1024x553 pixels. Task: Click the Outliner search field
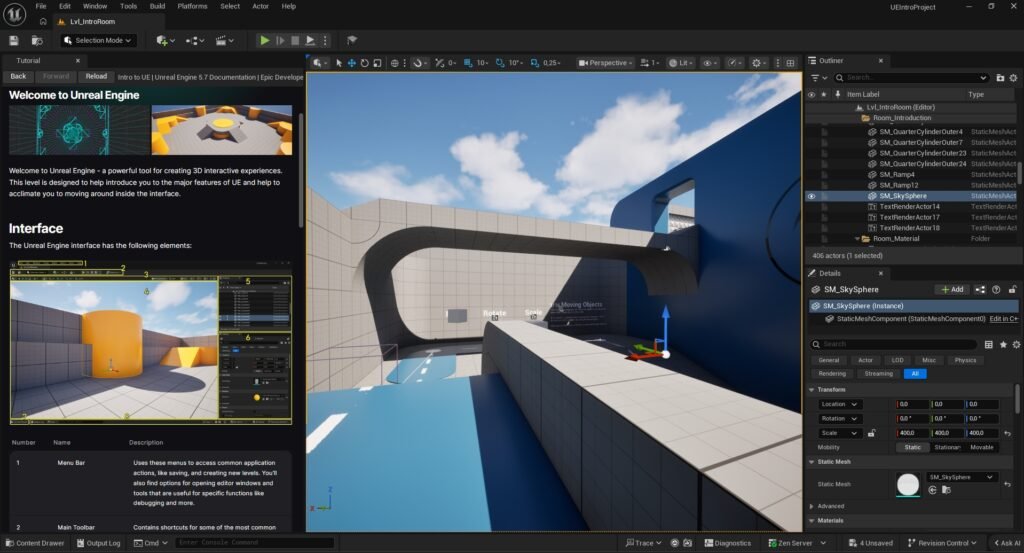point(910,78)
